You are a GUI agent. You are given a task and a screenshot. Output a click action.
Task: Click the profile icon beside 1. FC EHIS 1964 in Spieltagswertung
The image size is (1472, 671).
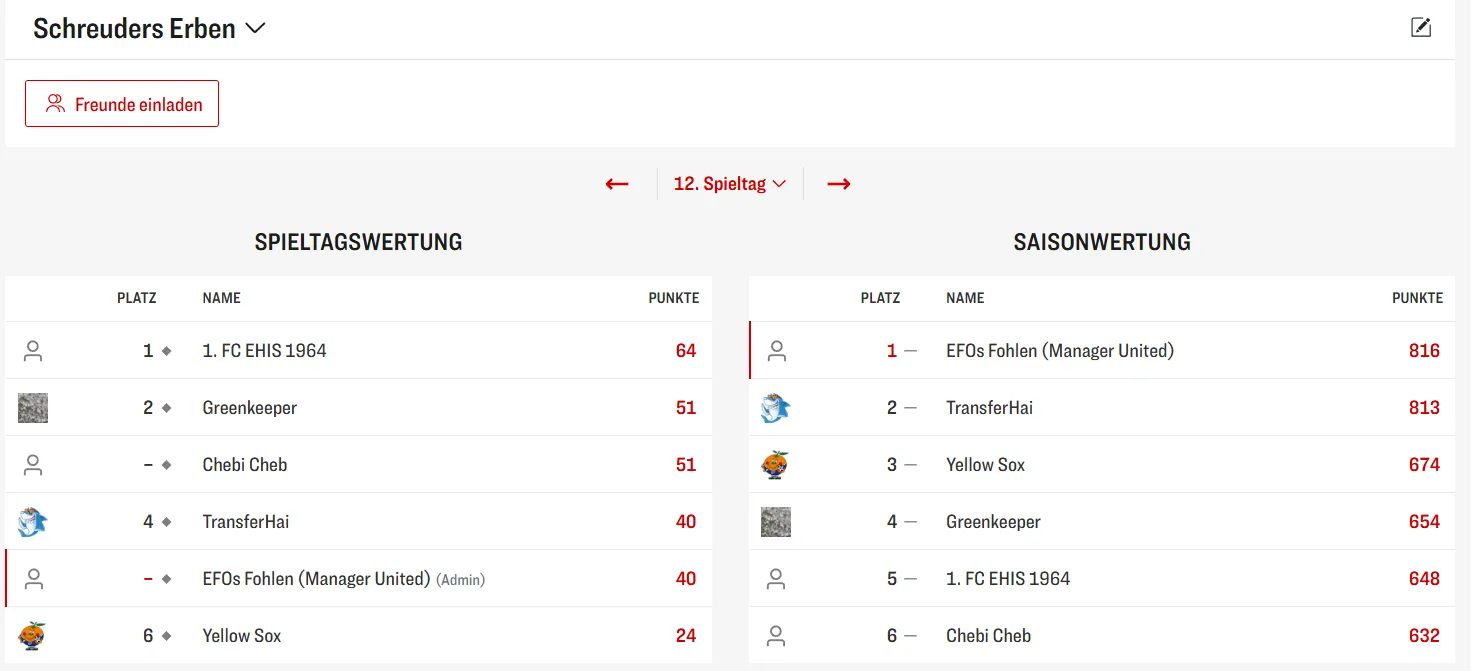tap(33, 351)
